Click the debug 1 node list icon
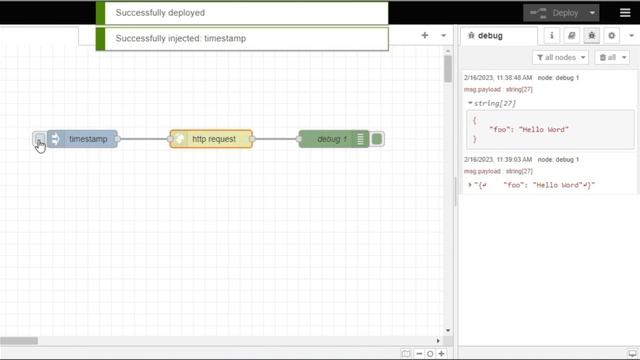The image size is (640, 360). [360, 139]
